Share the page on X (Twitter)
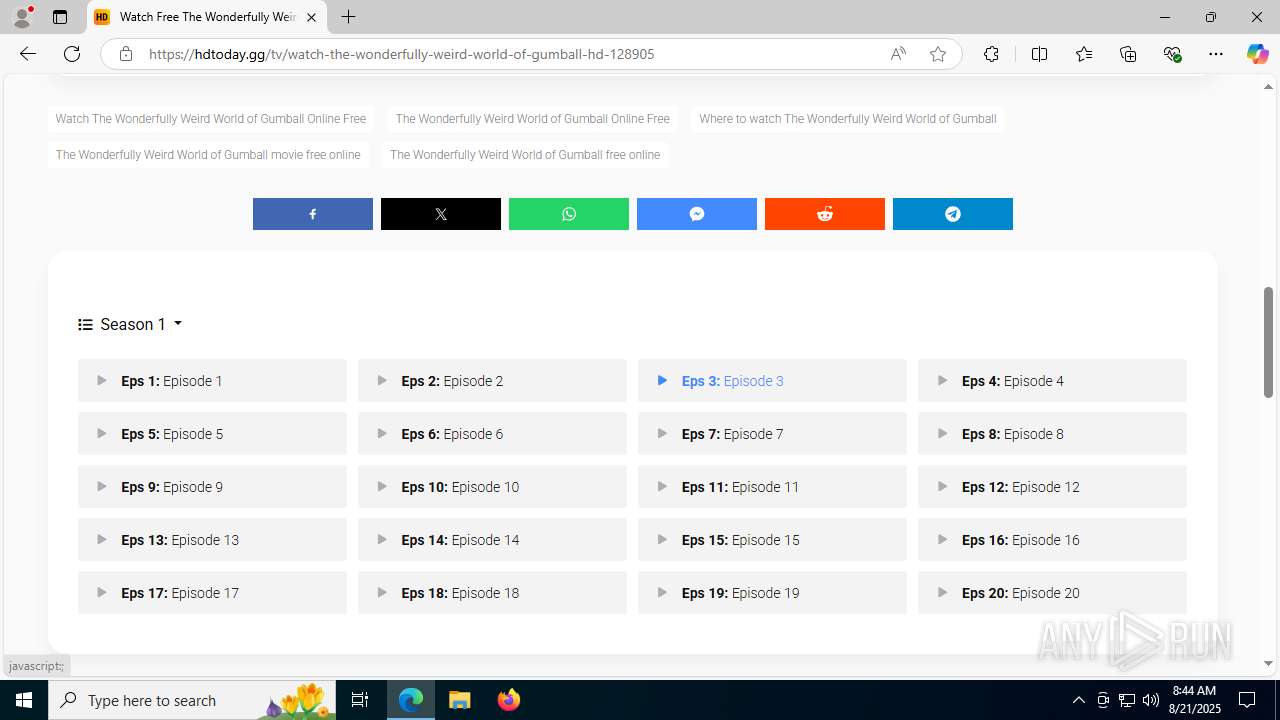 pyautogui.click(x=441, y=214)
